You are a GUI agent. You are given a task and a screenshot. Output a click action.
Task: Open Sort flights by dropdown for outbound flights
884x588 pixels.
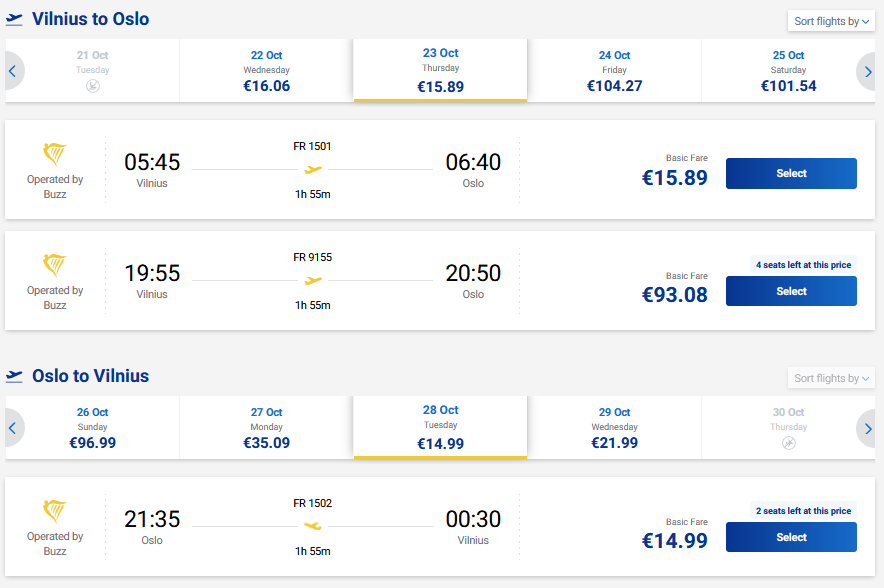pos(832,21)
